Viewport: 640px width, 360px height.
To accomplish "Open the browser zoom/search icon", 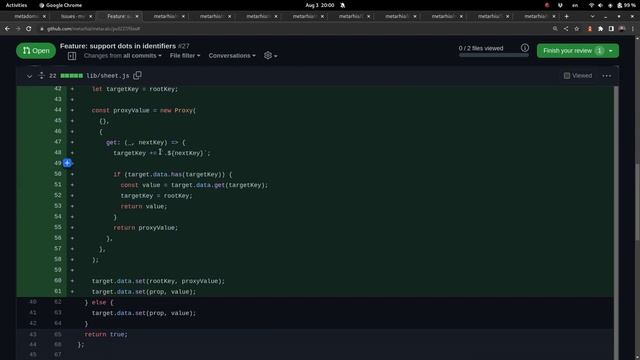I will 555,29.
